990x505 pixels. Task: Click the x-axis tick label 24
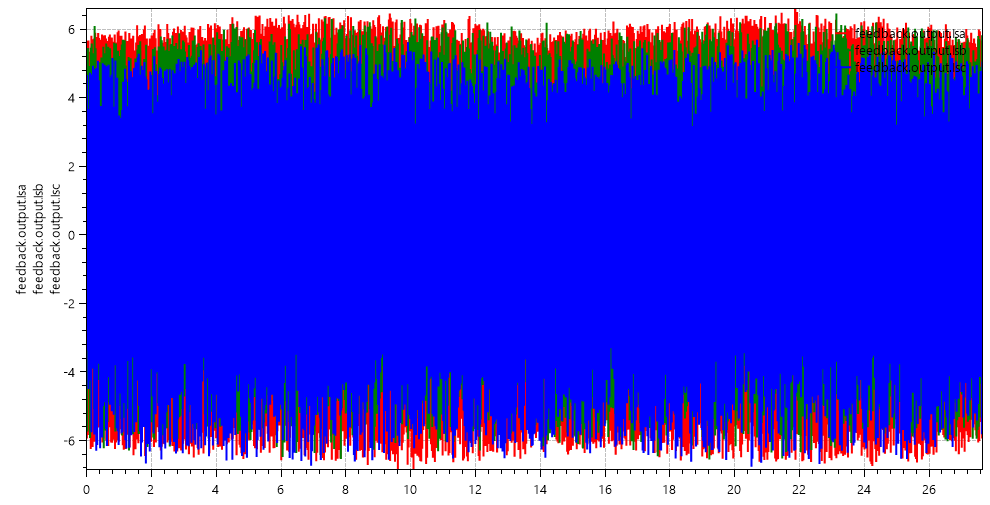(864, 489)
